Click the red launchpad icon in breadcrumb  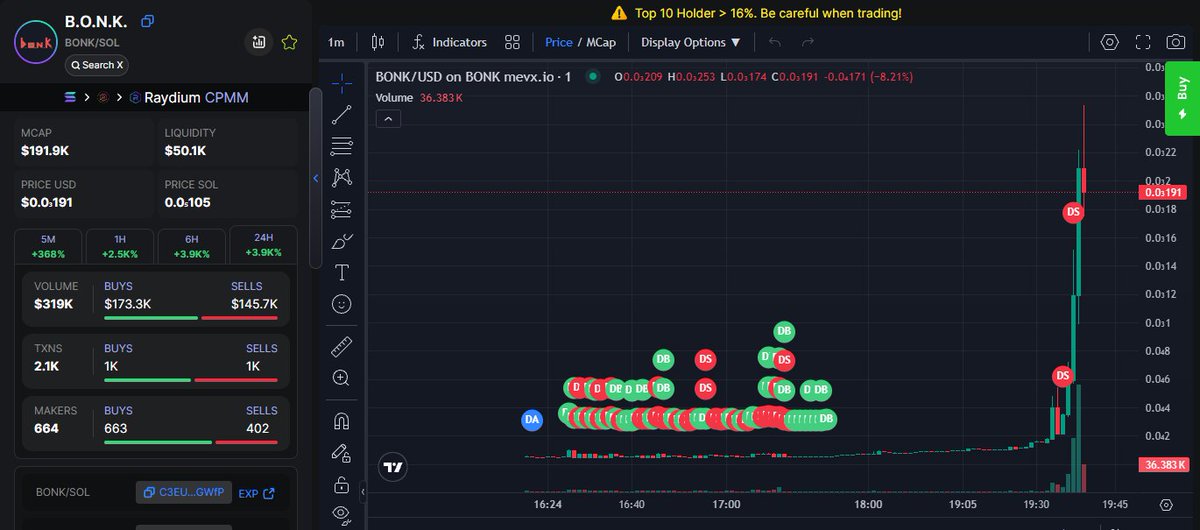click(102, 97)
